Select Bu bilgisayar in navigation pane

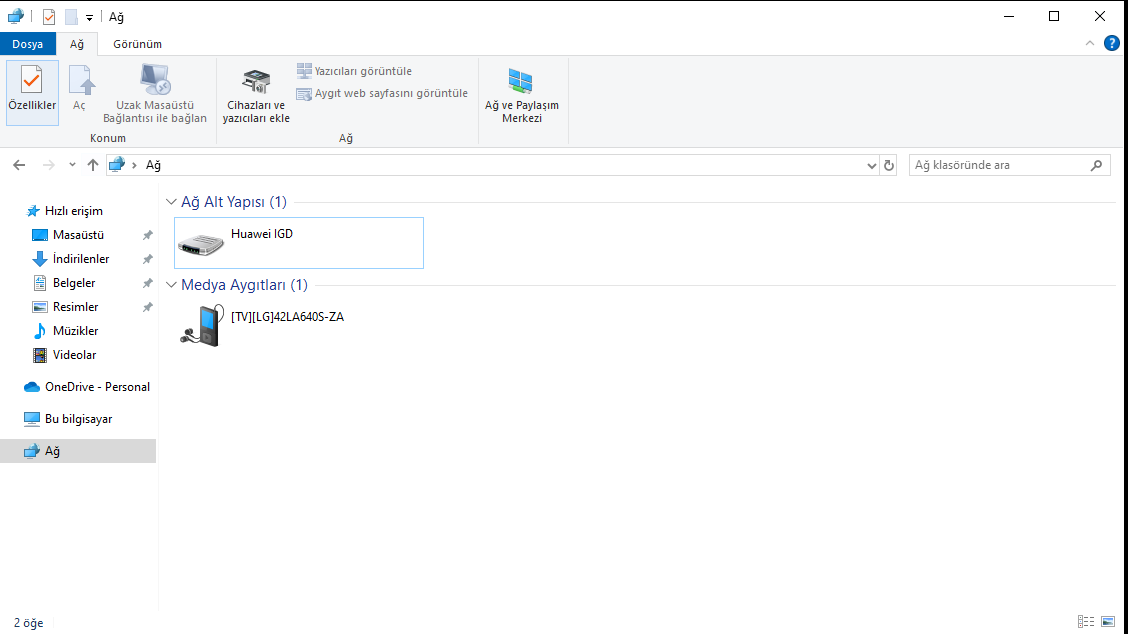point(78,419)
